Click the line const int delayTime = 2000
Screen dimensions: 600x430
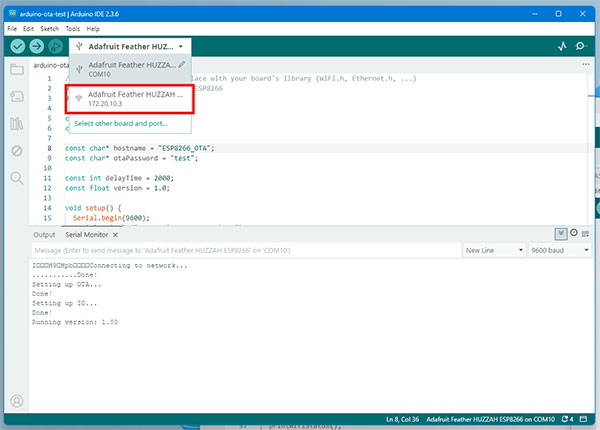click(119, 178)
